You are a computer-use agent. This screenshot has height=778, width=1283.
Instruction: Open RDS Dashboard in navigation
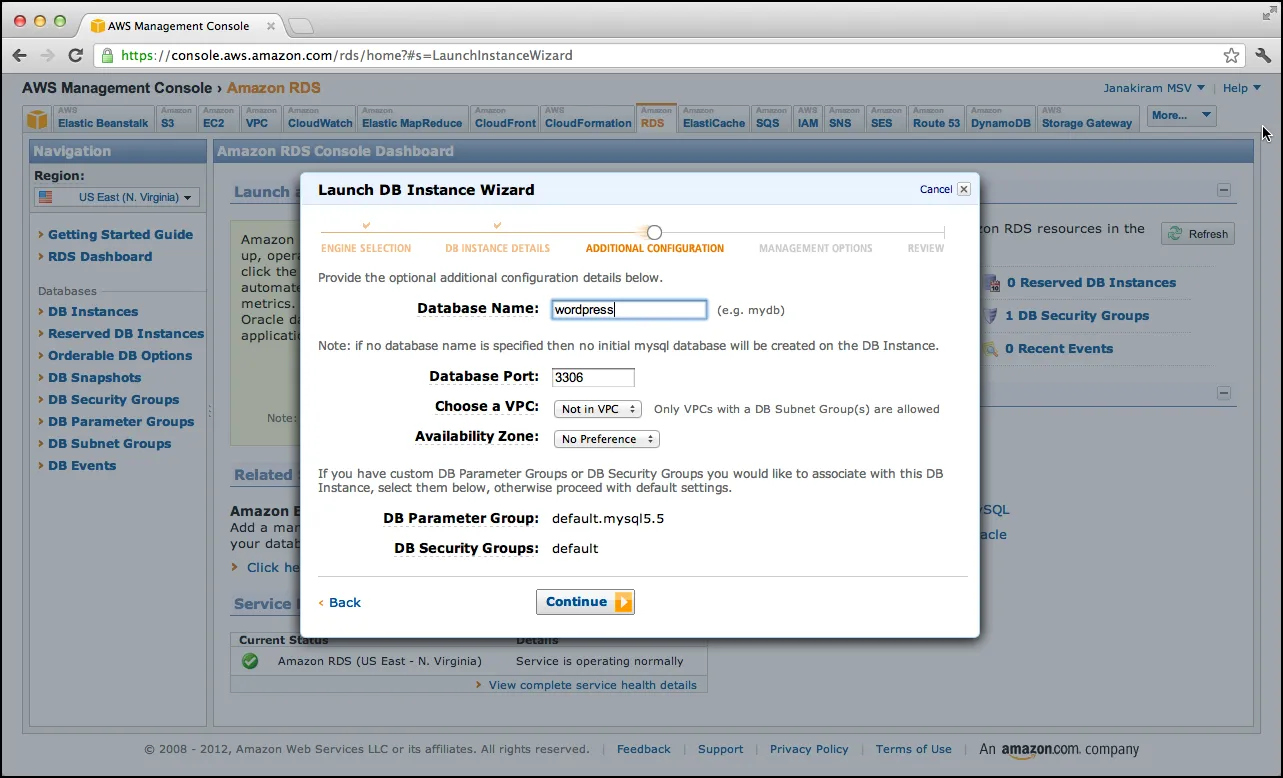coord(100,257)
